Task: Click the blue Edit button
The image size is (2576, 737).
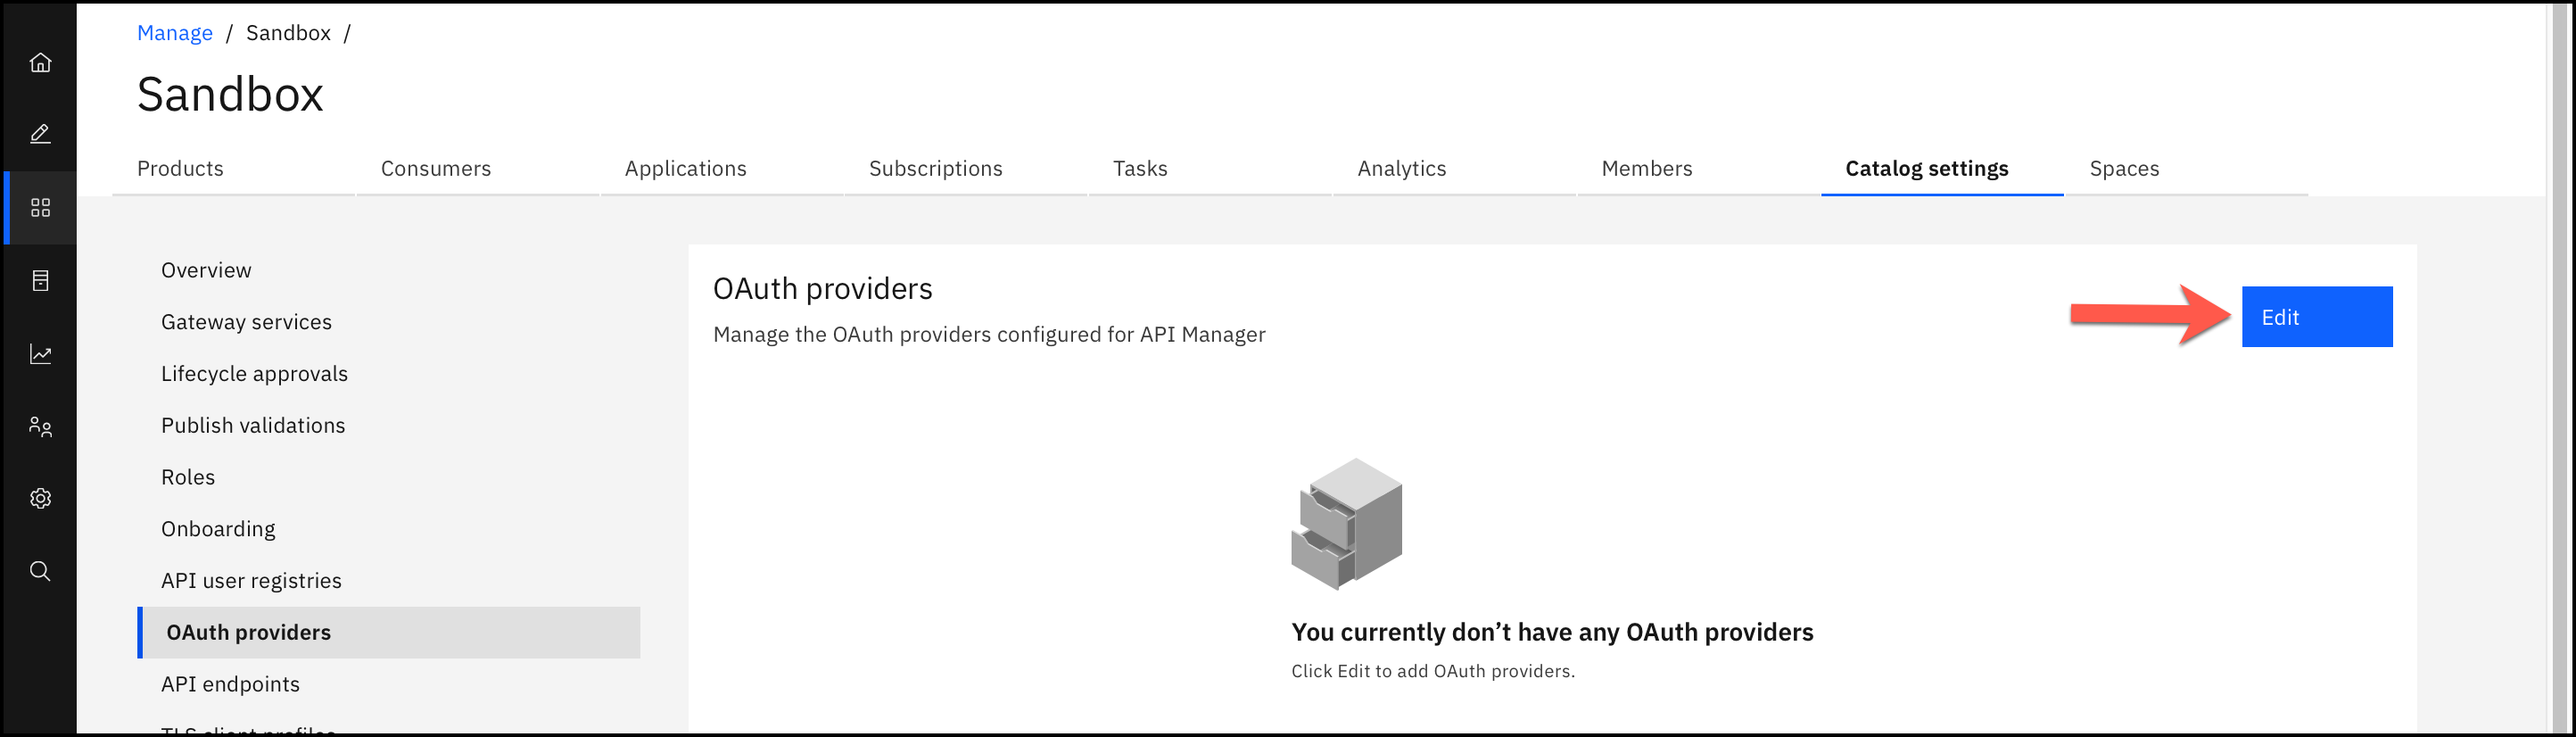Action: pos(2316,317)
